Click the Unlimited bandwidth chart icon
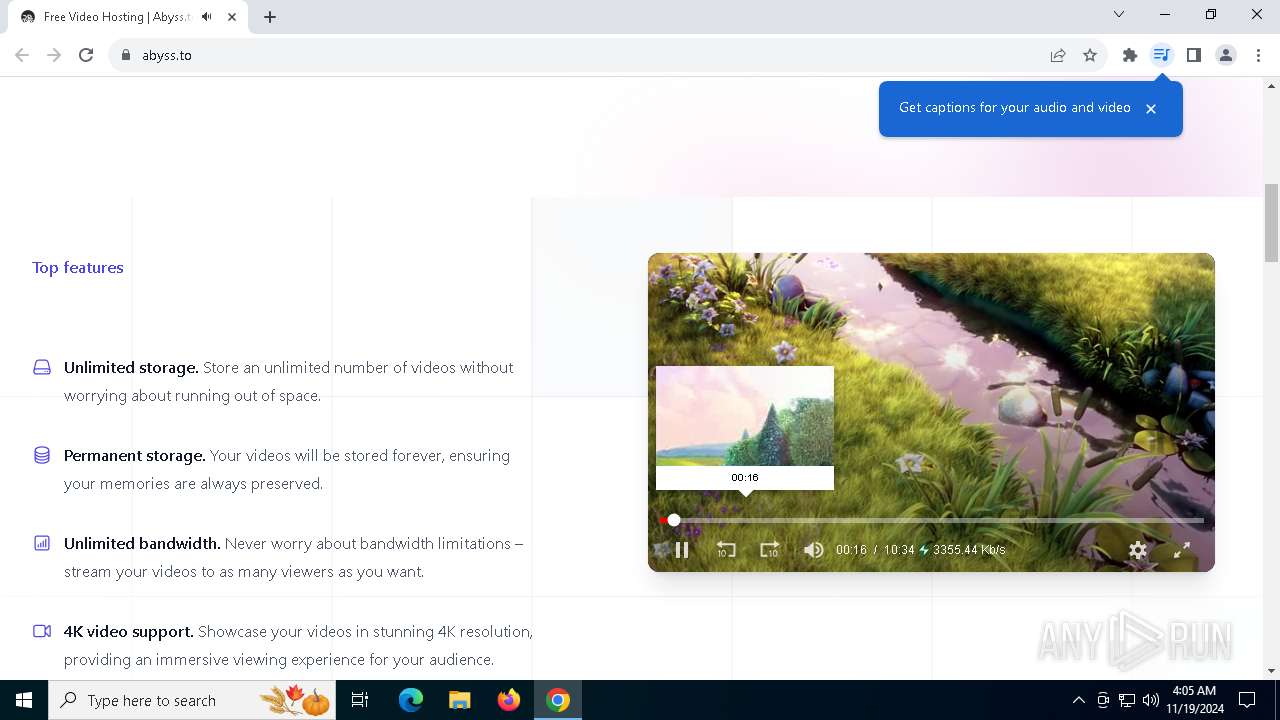 (x=42, y=543)
